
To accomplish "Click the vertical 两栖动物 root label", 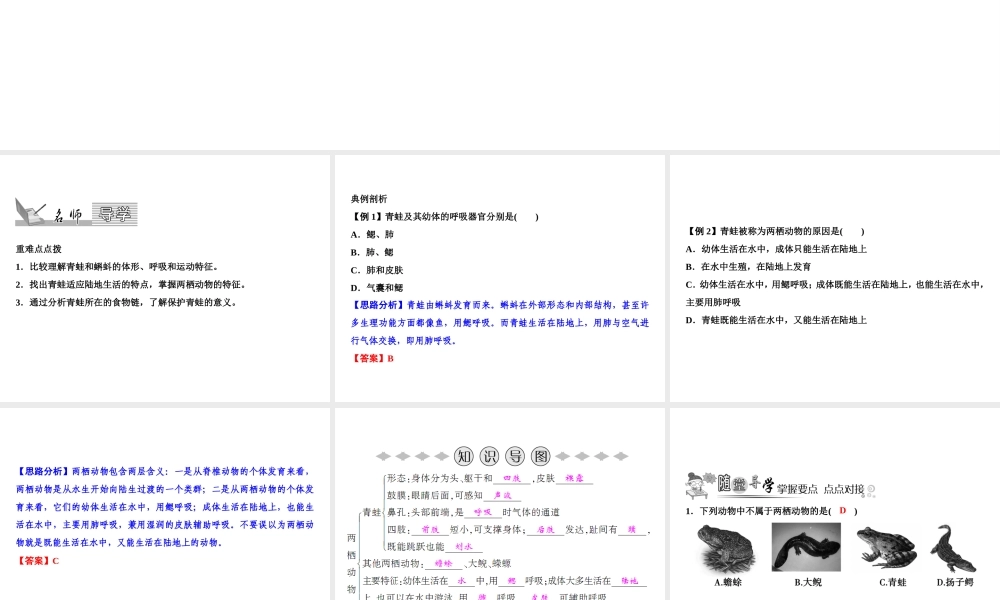I will pos(351,564).
